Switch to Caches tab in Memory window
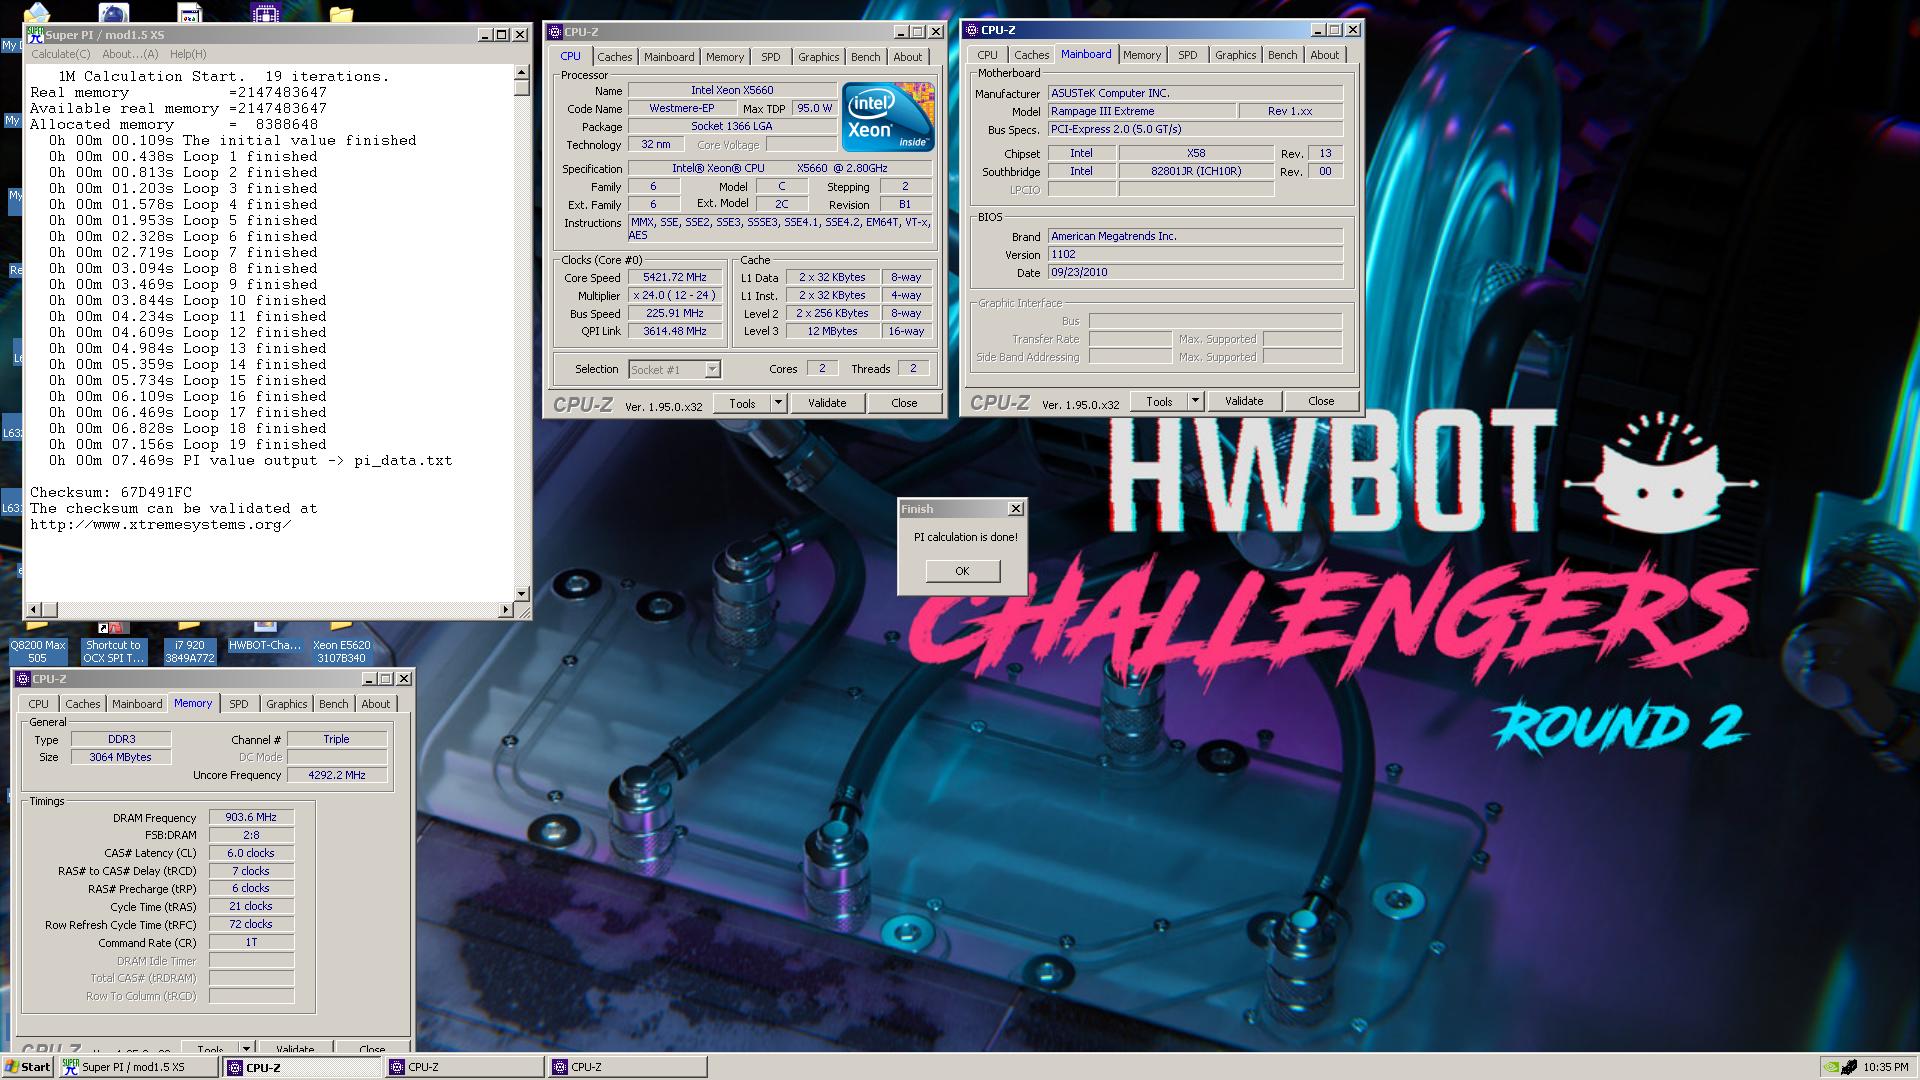 82,704
